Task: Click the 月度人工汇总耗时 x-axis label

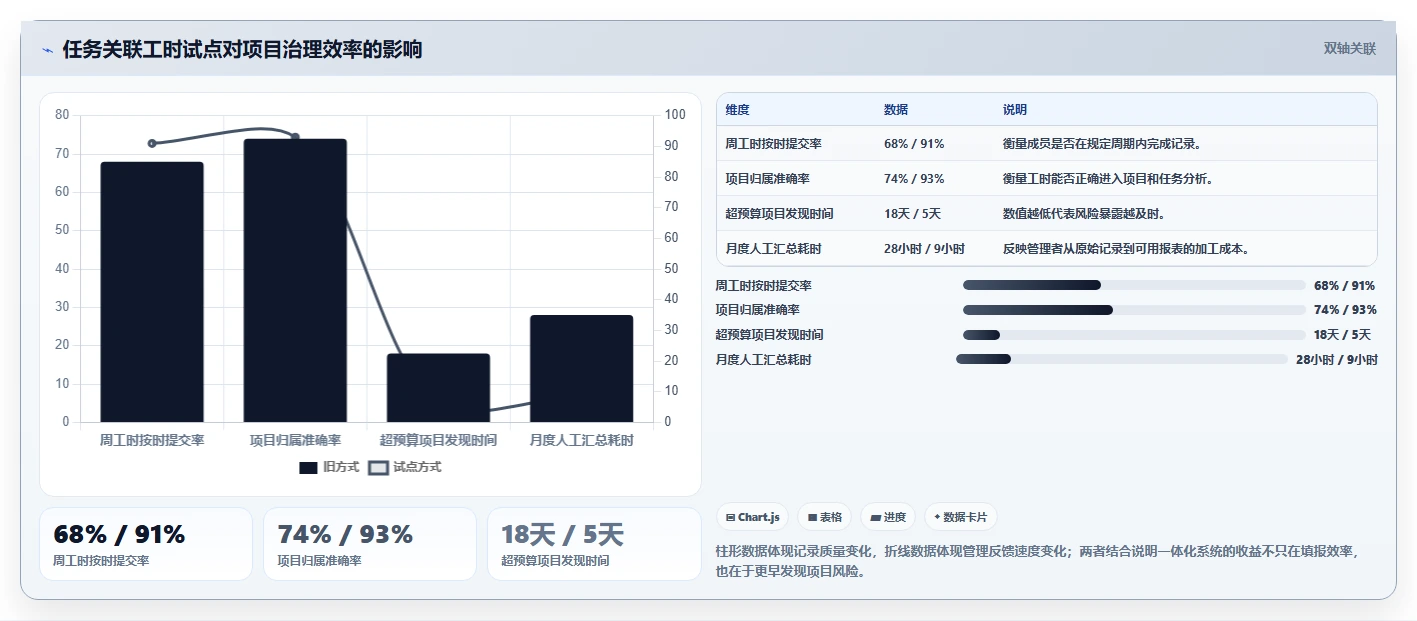Action: point(581,440)
